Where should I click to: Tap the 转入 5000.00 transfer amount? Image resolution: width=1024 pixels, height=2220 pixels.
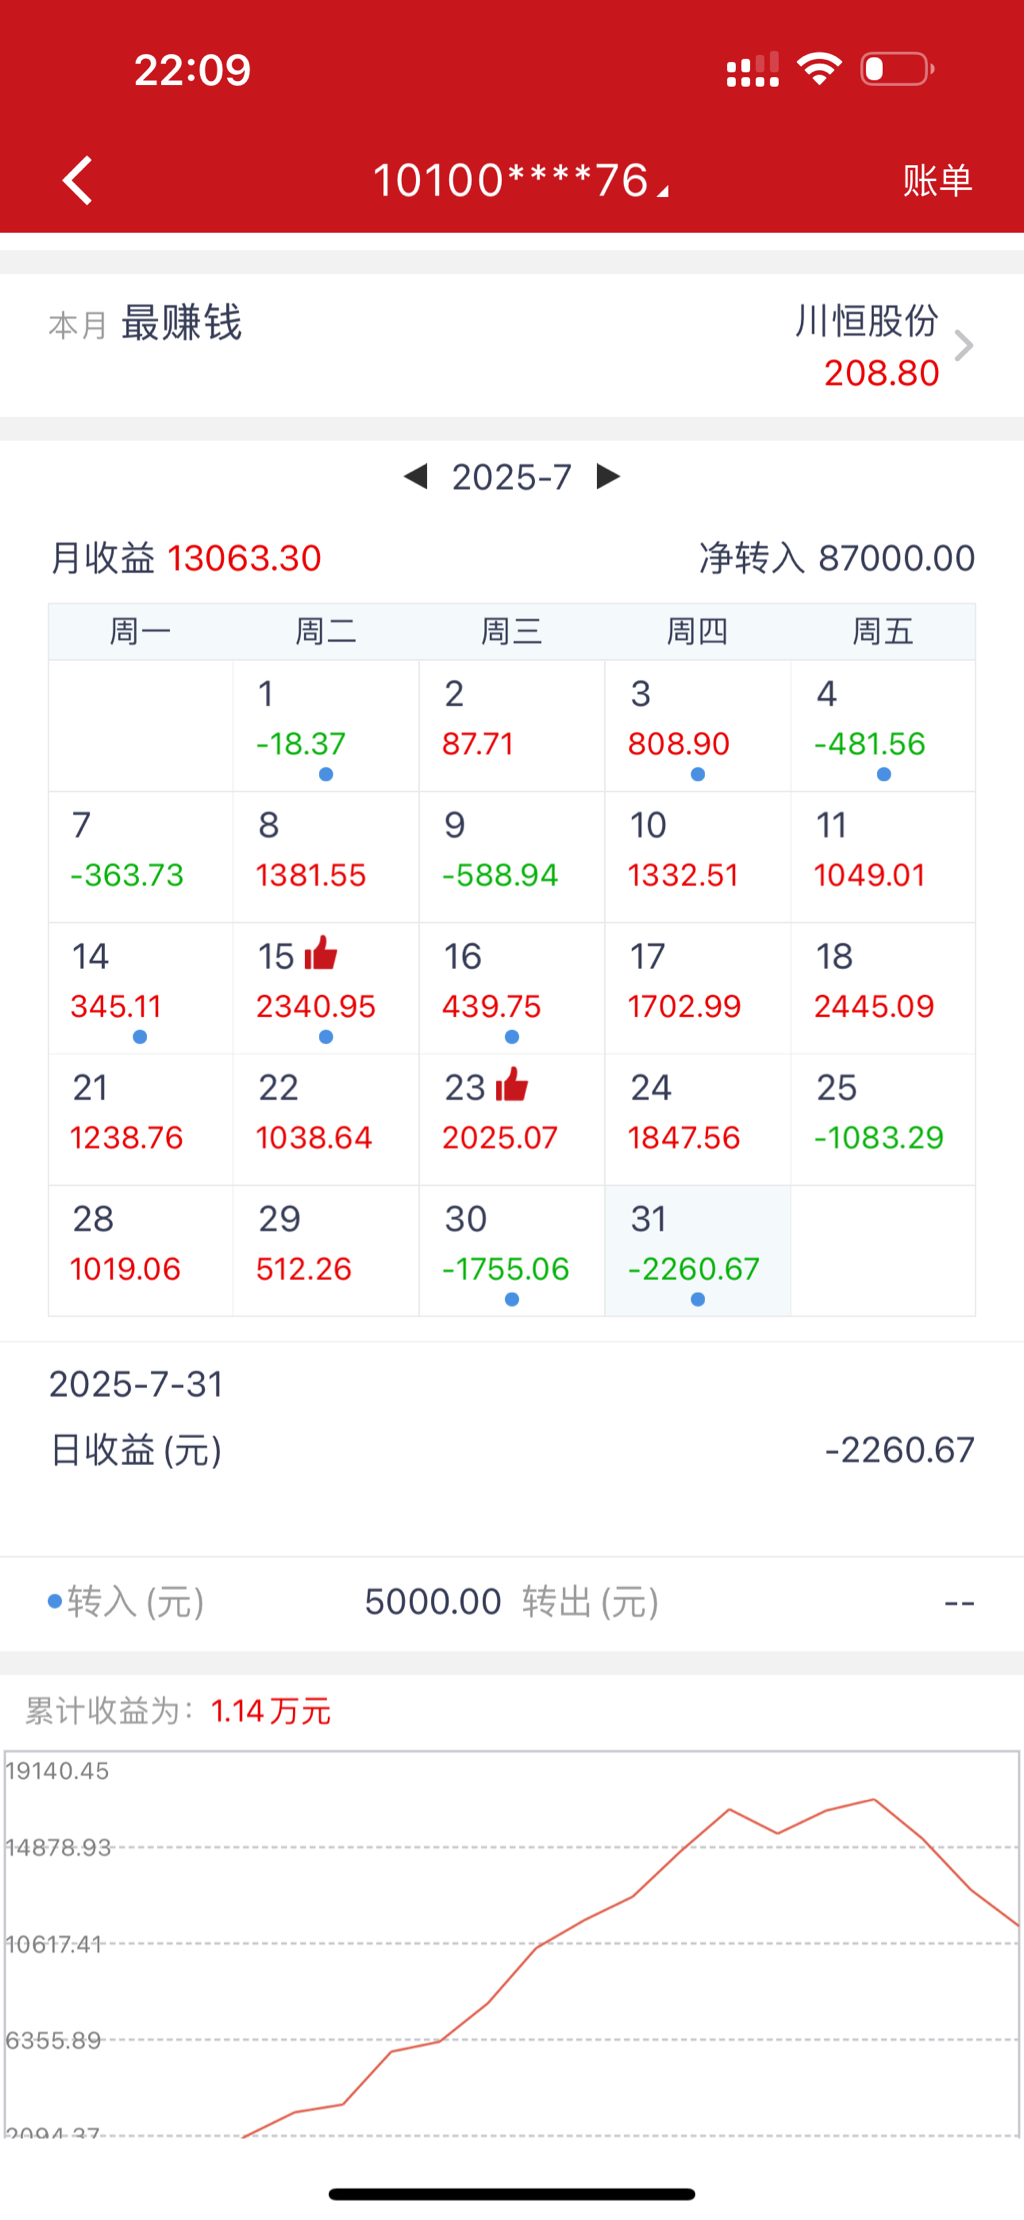click(432, 1602)
